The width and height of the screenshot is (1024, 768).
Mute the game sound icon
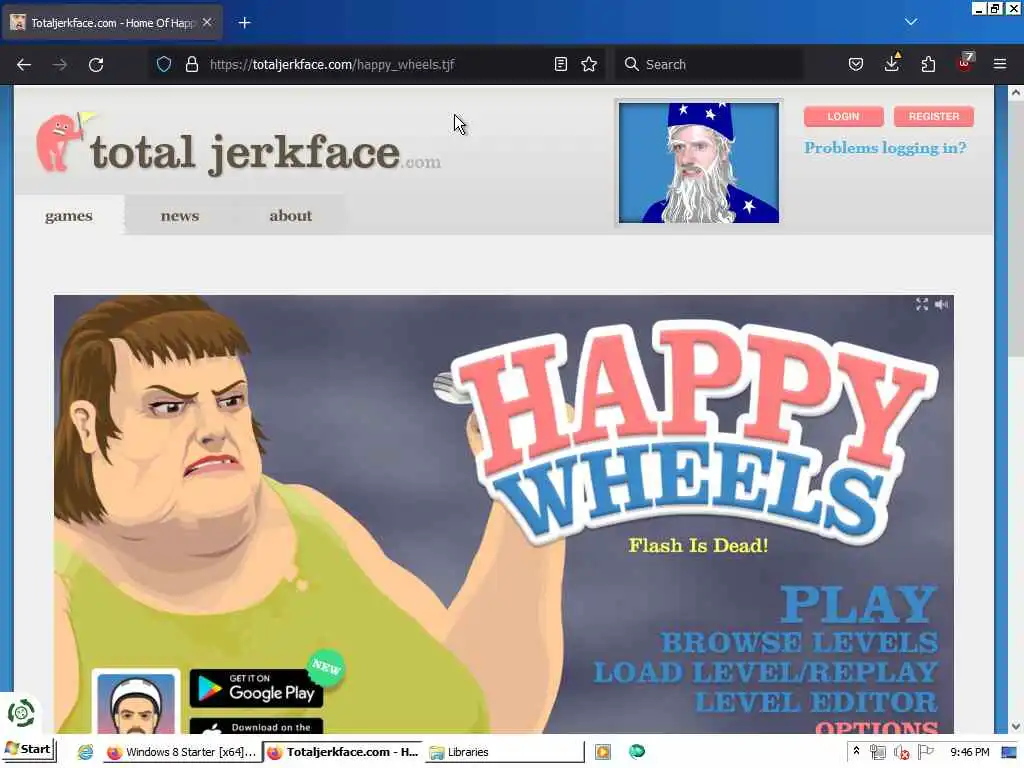(x=942, y=304)
